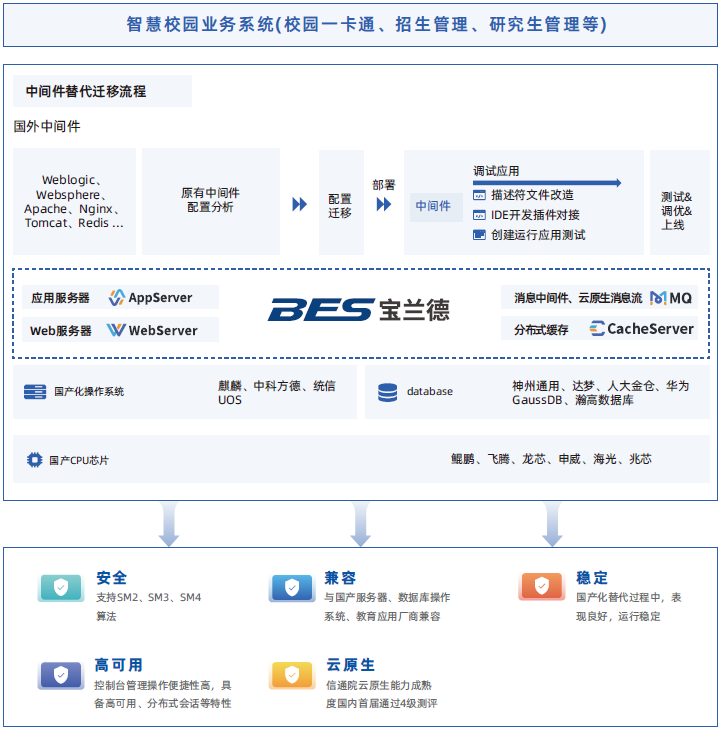Click the 云原生 heading
The image size is (722, 731).
point(350,664)
